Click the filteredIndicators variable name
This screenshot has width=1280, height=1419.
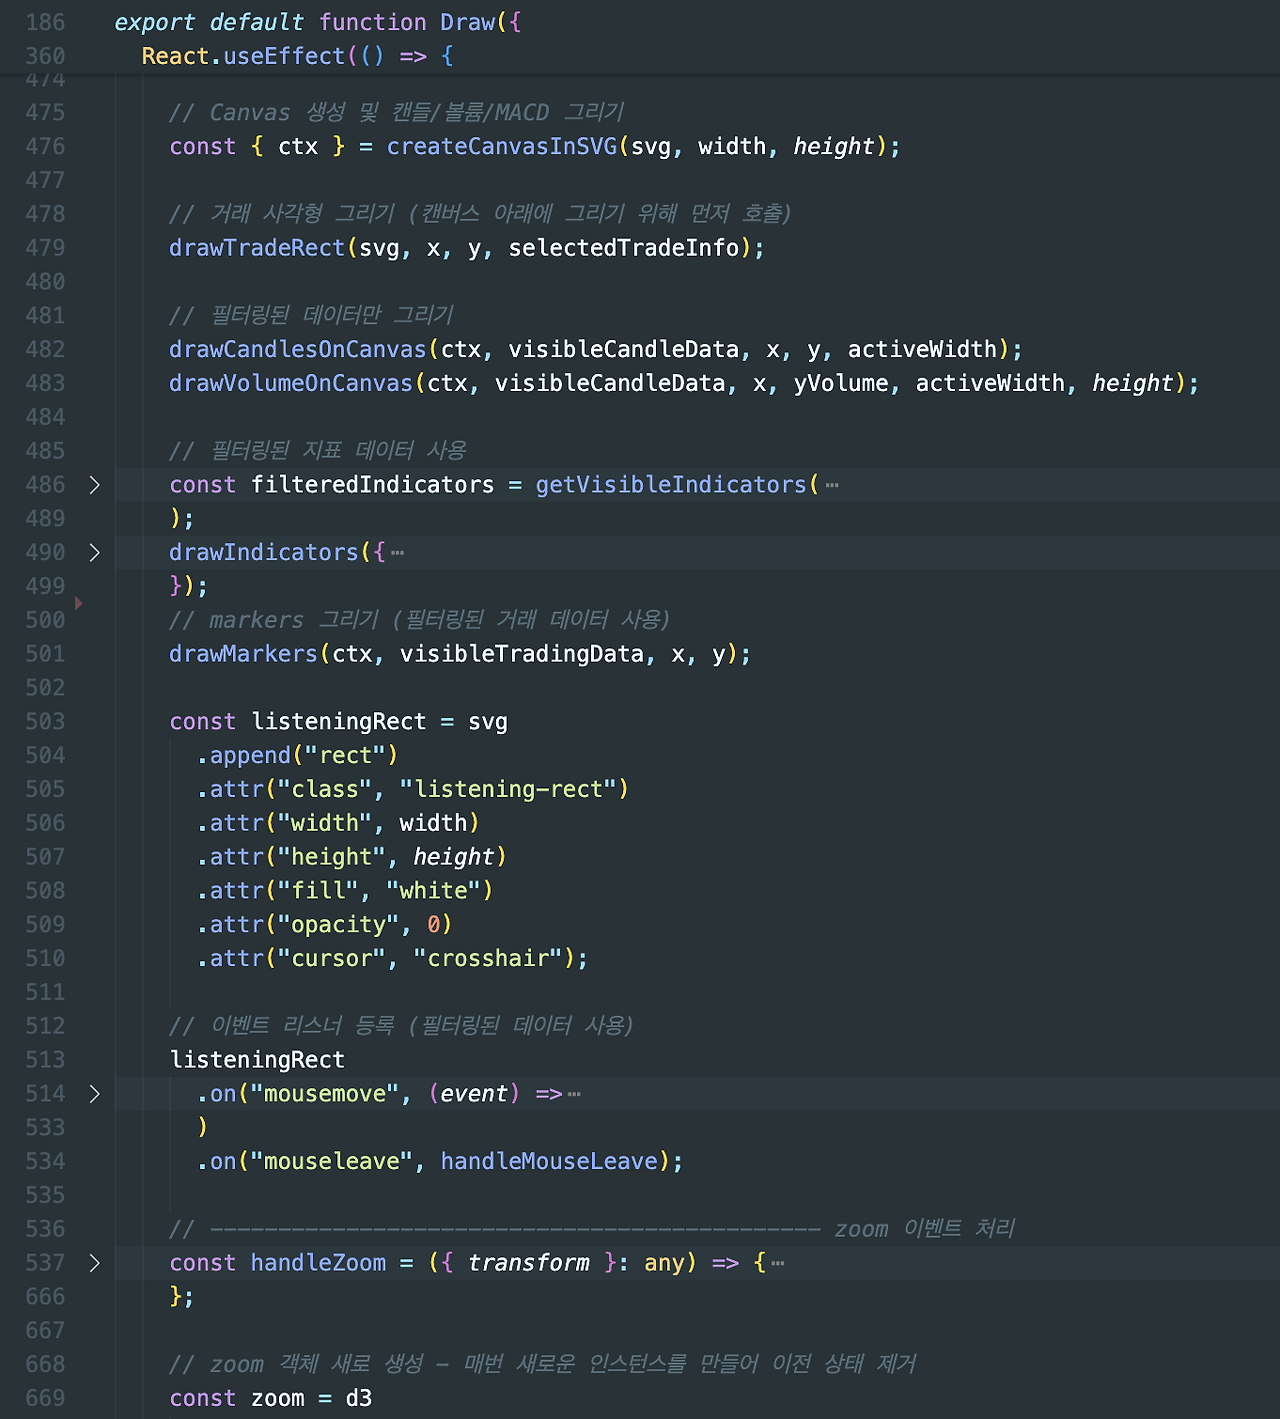tap(373, 485)
